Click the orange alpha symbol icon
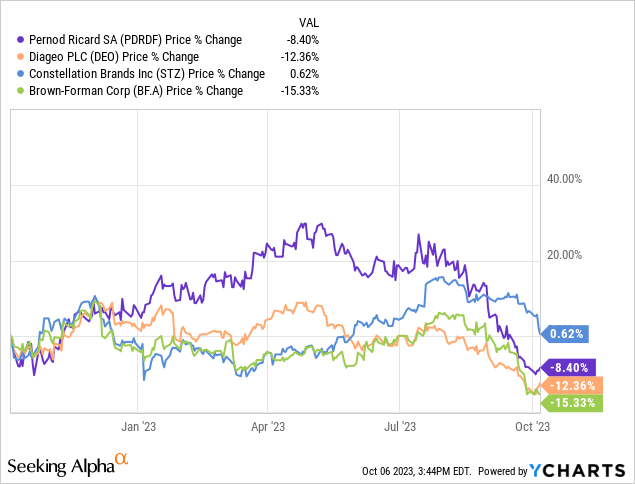Screen dimensions: 635x484 122,460
